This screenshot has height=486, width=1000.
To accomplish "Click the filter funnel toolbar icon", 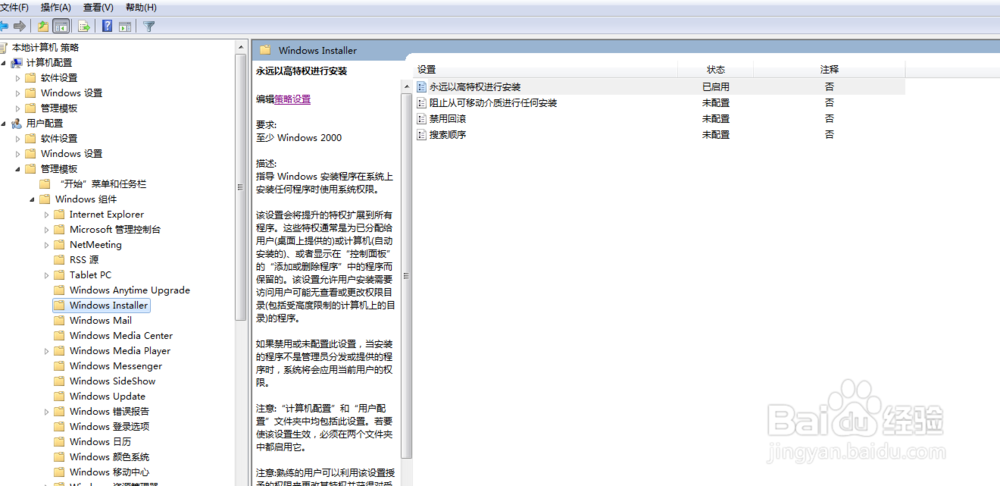I will pyautogui.click(x=149, y=26).
